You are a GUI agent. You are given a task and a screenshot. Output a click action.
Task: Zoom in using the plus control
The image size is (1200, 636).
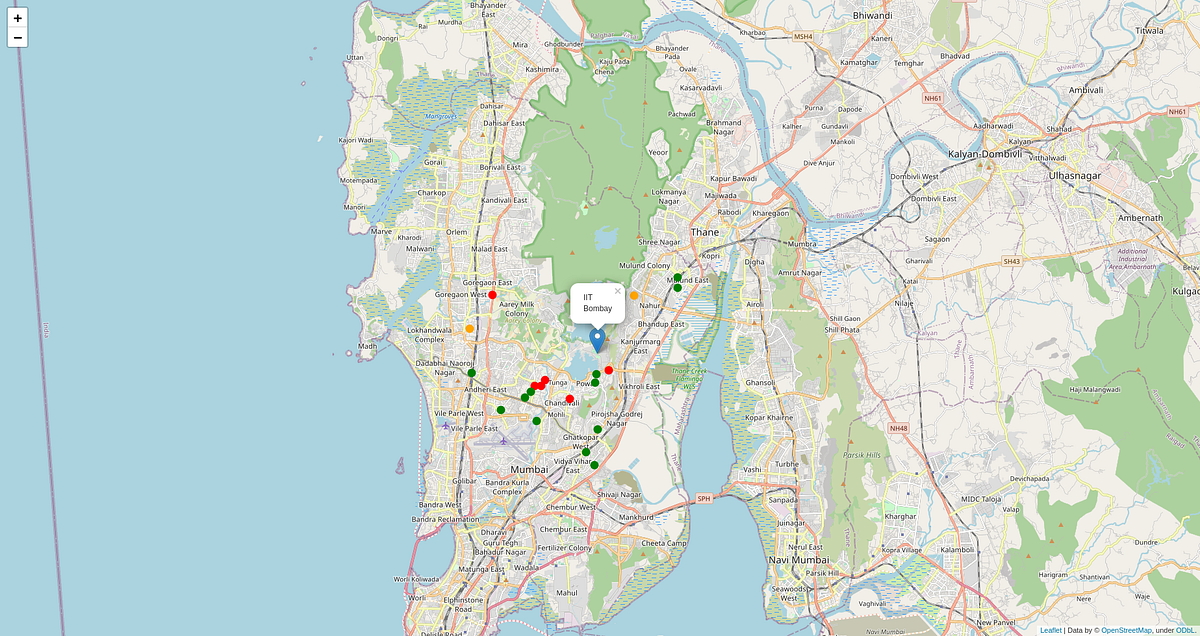[x=16, y=17]
